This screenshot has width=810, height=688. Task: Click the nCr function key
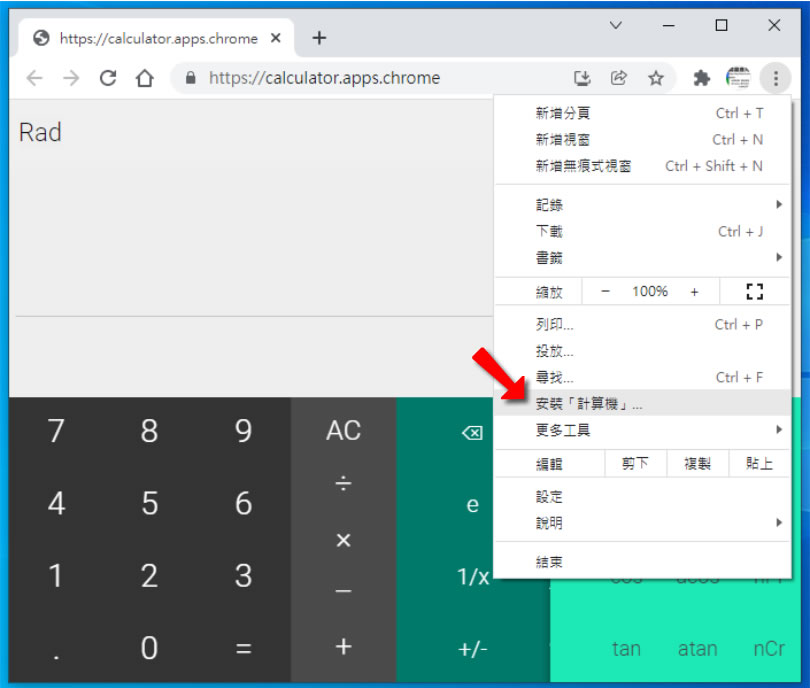769,649
